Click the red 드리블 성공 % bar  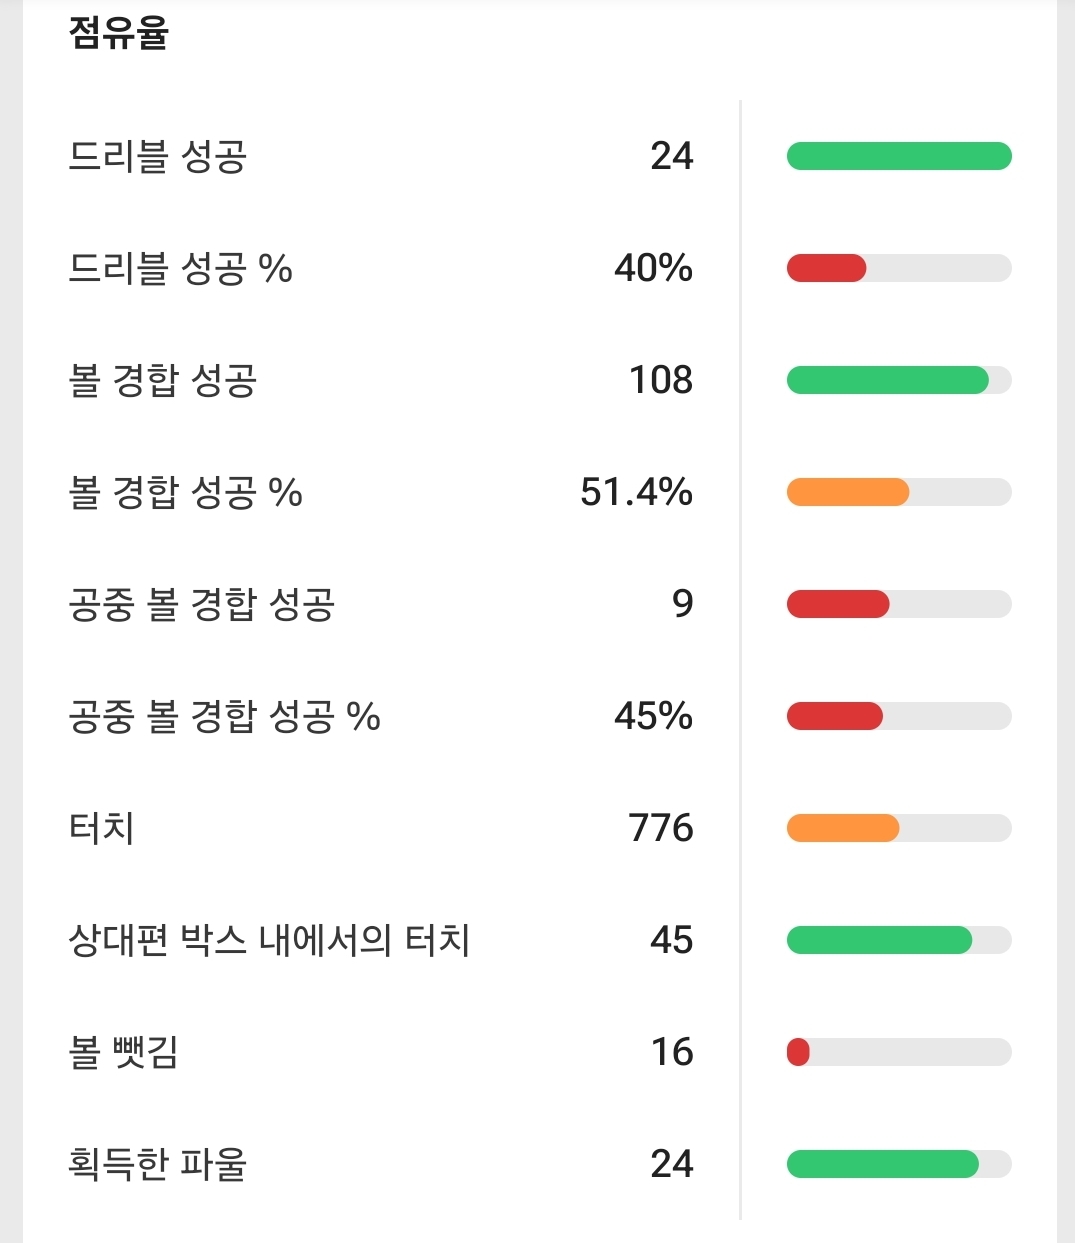pyautogui.click(x=826, y=268)
